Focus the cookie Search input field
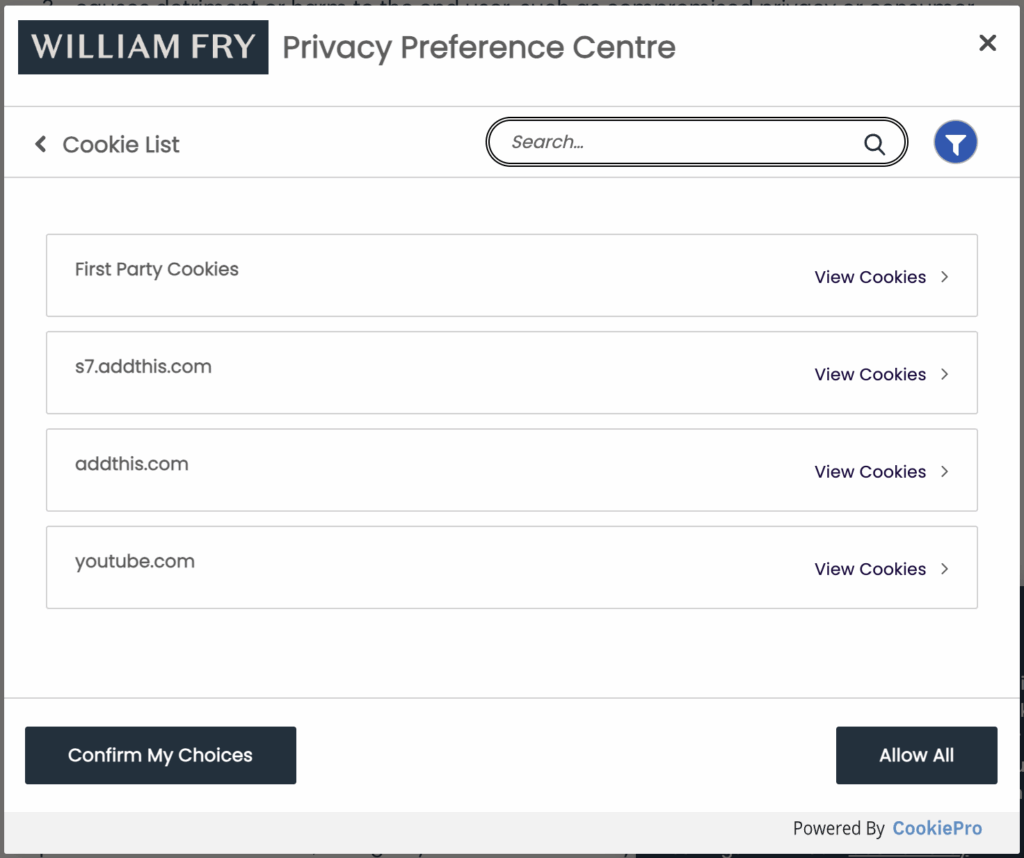This screenshot has width=1024, height=858. pos(680,142)
